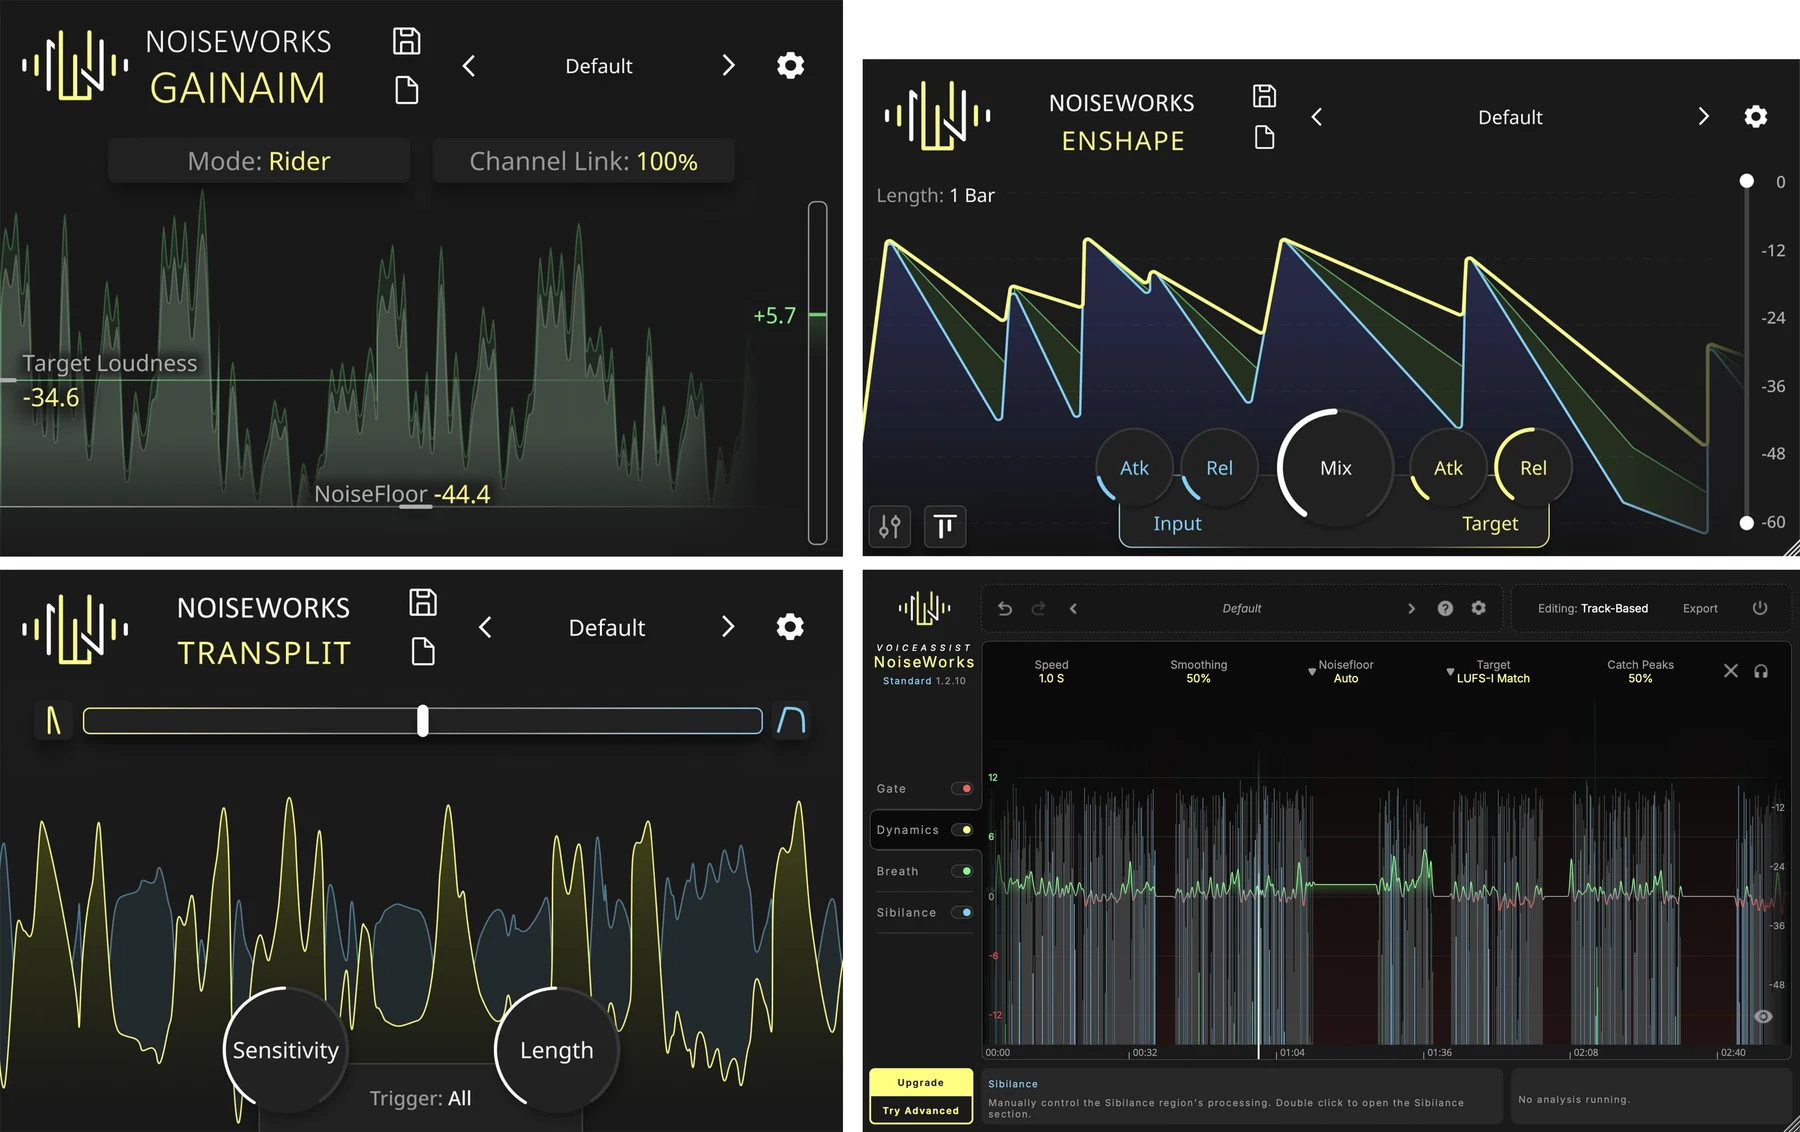Go to next preset in GainAim
Screen dimensions: 1800x1132
728,66
